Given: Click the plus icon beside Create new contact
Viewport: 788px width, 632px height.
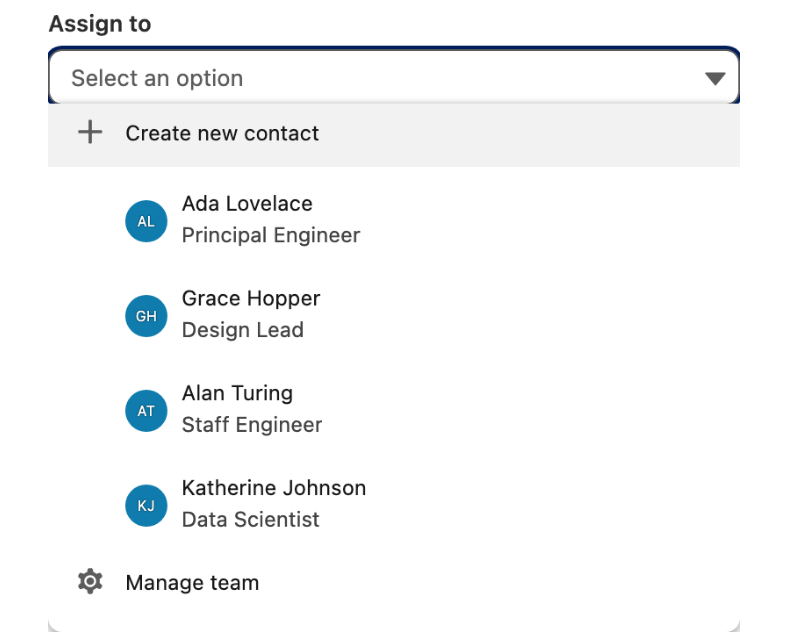Looking at the screenshot, I should click(90, 132).
